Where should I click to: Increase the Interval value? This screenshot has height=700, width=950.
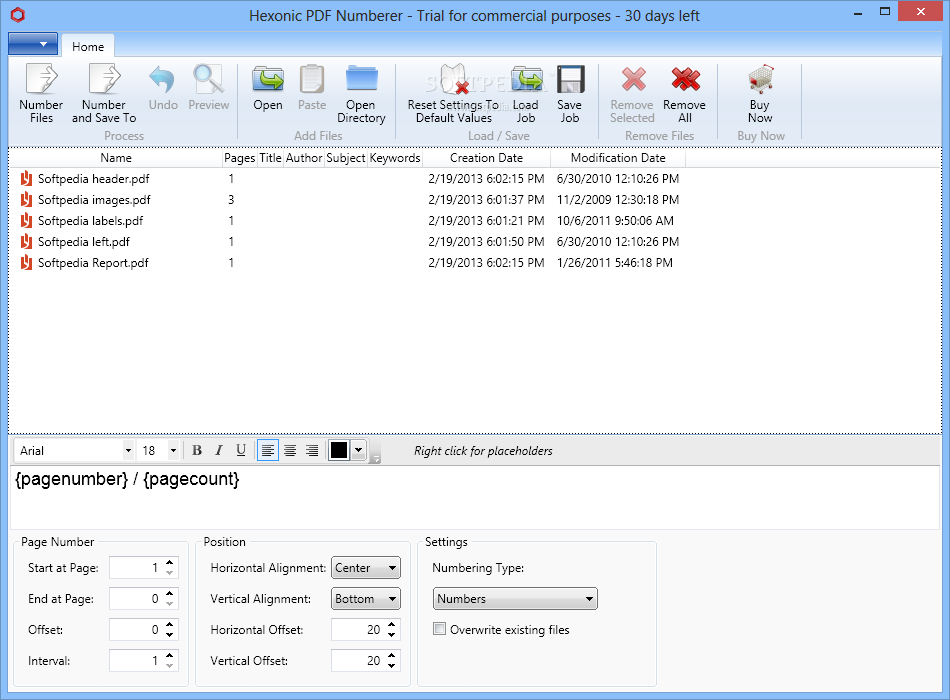pos(170,656)
